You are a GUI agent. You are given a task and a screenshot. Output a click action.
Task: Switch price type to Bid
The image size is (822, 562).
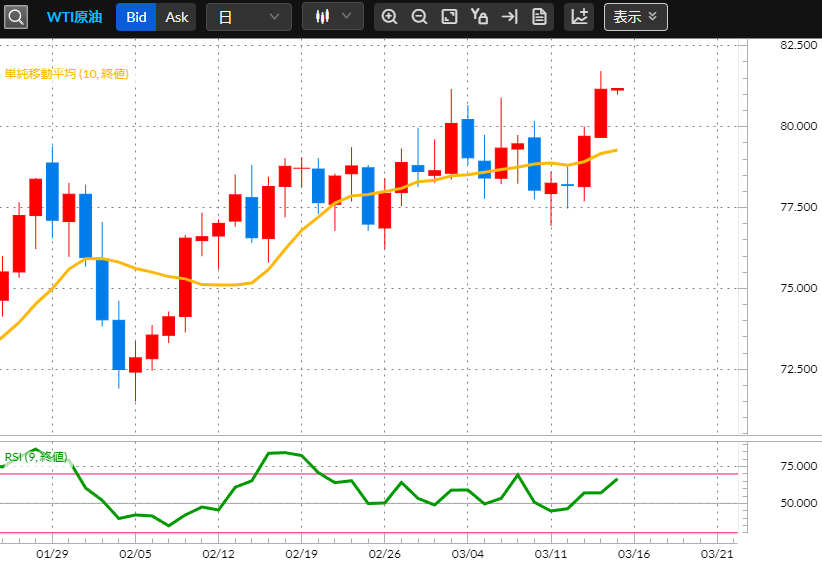136,17
